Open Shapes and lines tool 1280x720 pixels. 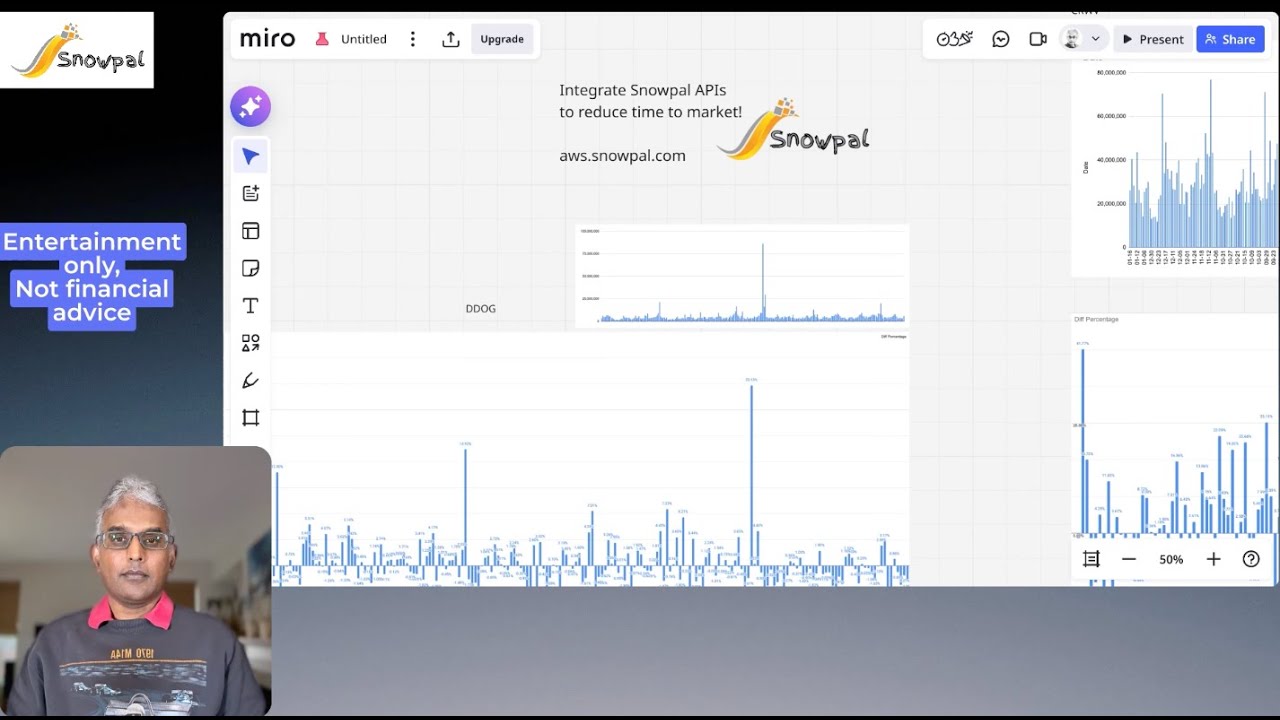250,343
